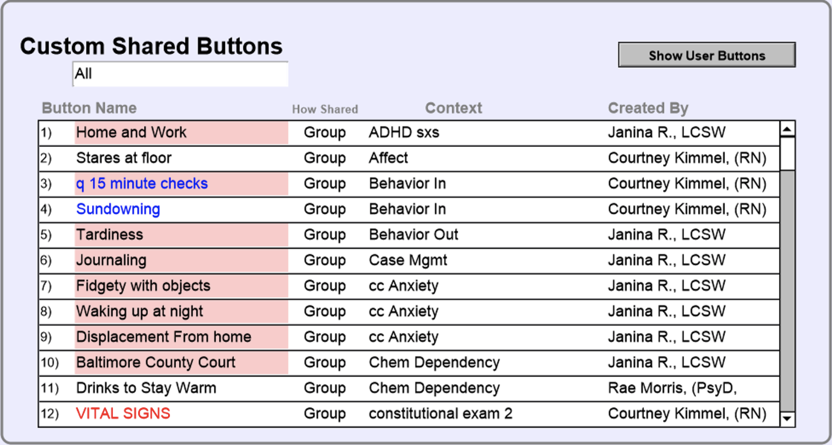Screen dimensions: 832x445
Task: Click the Created By column header
Action: pos(648,108)
